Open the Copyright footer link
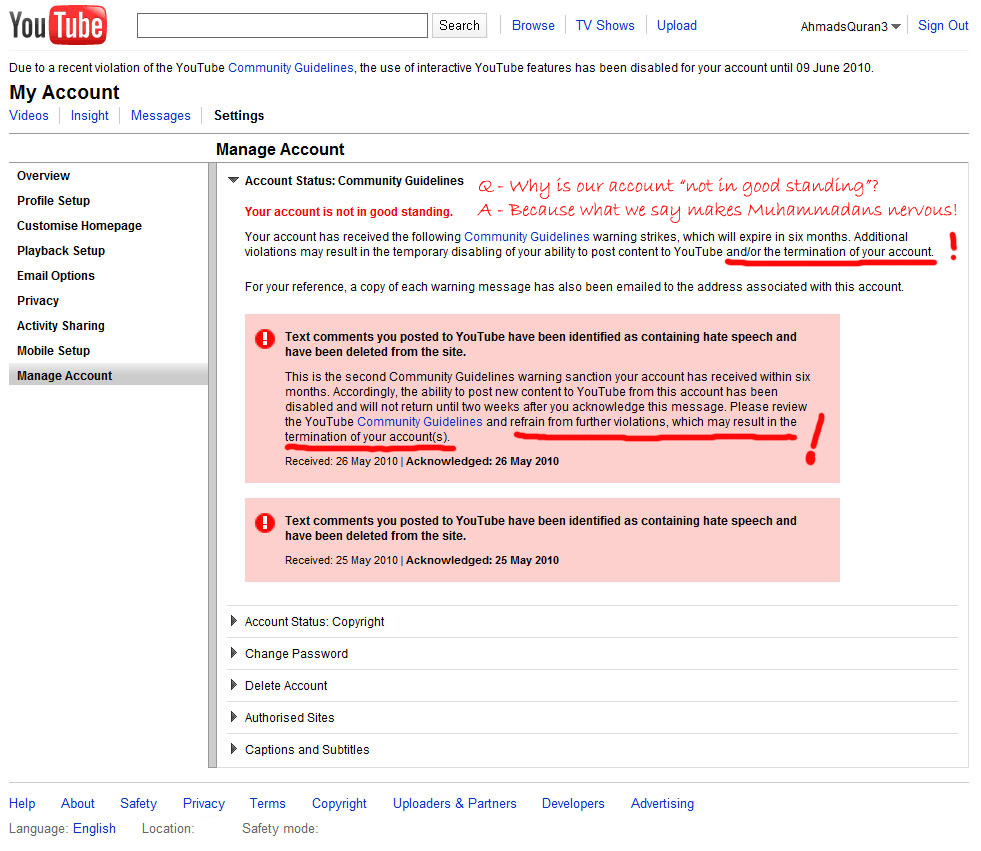Image resolution: width=981 pixels, height=851 pixels. [x=339, y=803]
